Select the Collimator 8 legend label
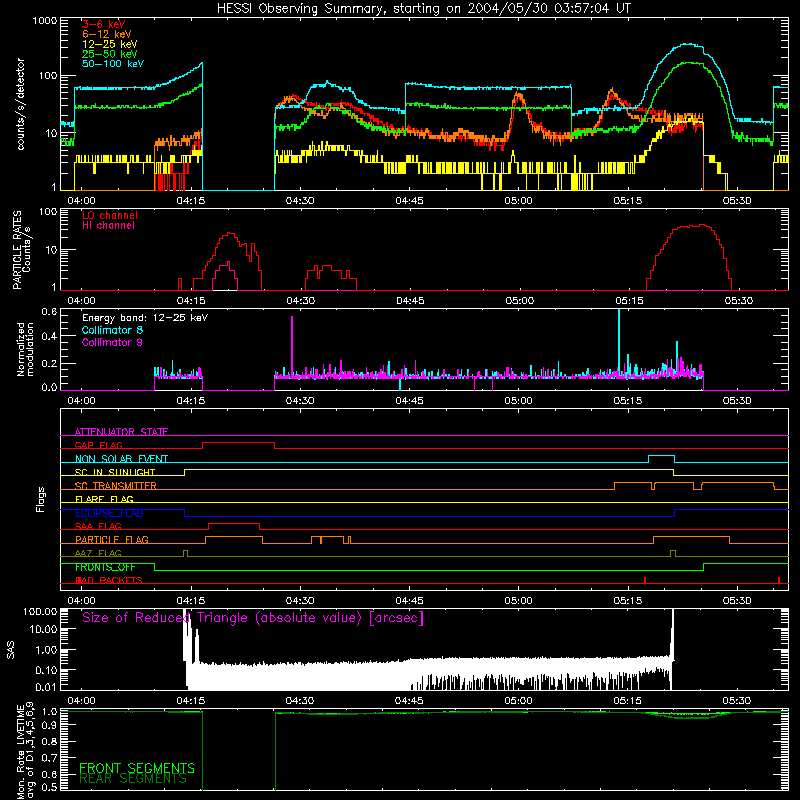The width and height of the screenshot is (800, 800). click(x=112, y=330)
